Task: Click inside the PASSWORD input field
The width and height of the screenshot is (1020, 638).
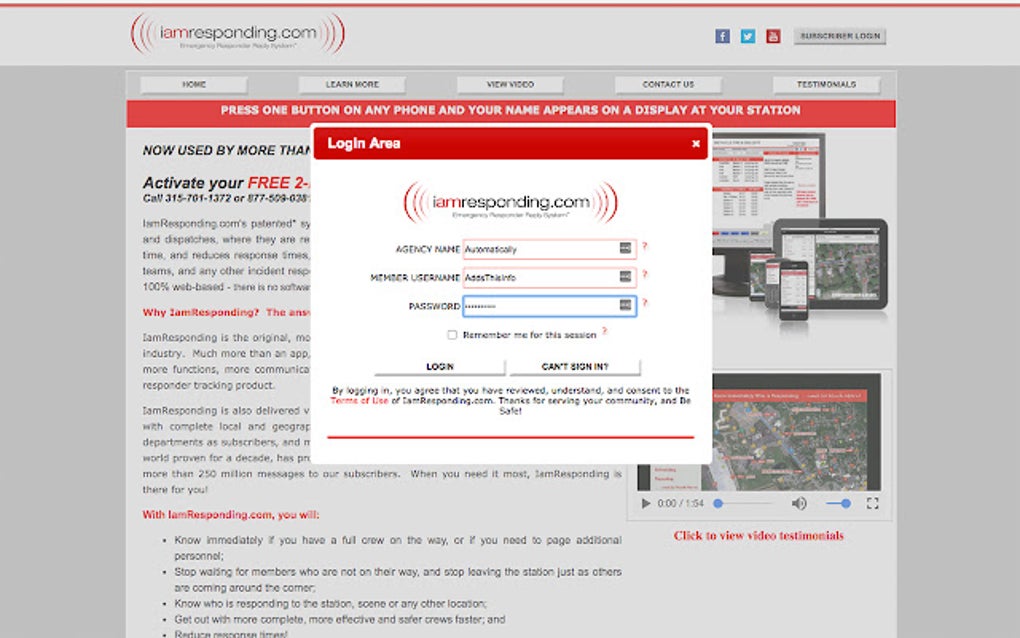Action: click(x=545, y=306)
